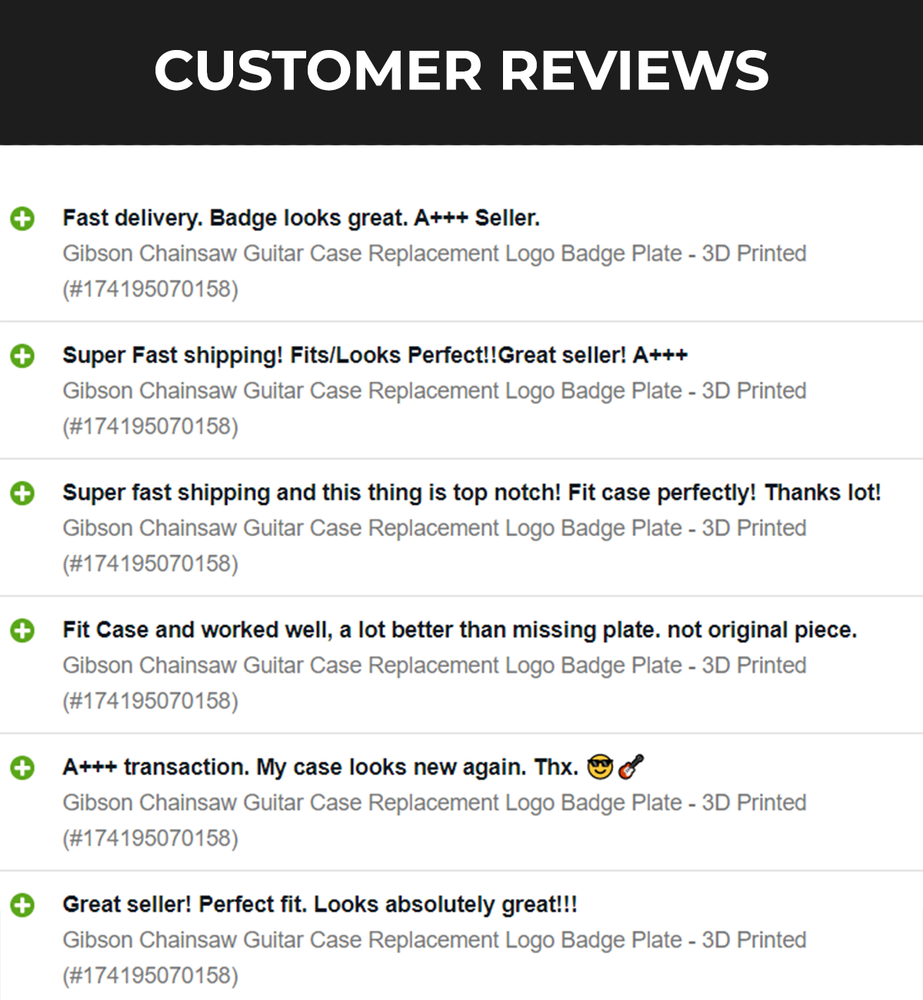Open product link under "A+++ transaction" review
This screenshot has height=1000, width=923.
pos(434,803)
